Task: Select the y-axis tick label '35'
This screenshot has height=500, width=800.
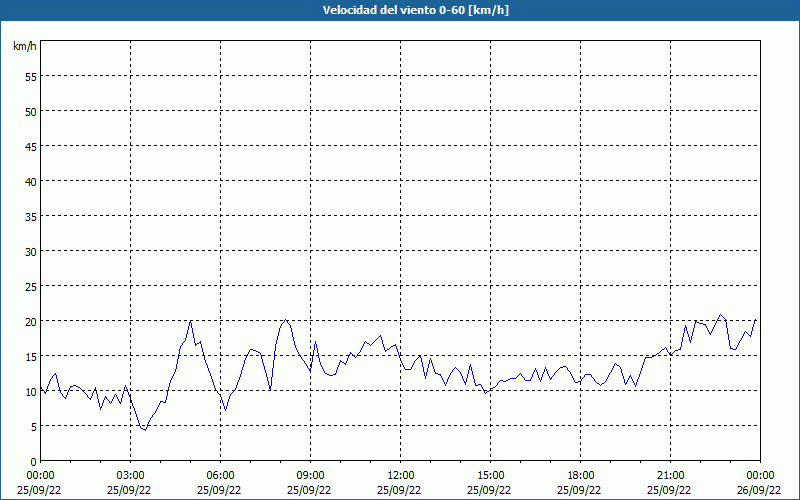Action: click(x=31, y=217)
